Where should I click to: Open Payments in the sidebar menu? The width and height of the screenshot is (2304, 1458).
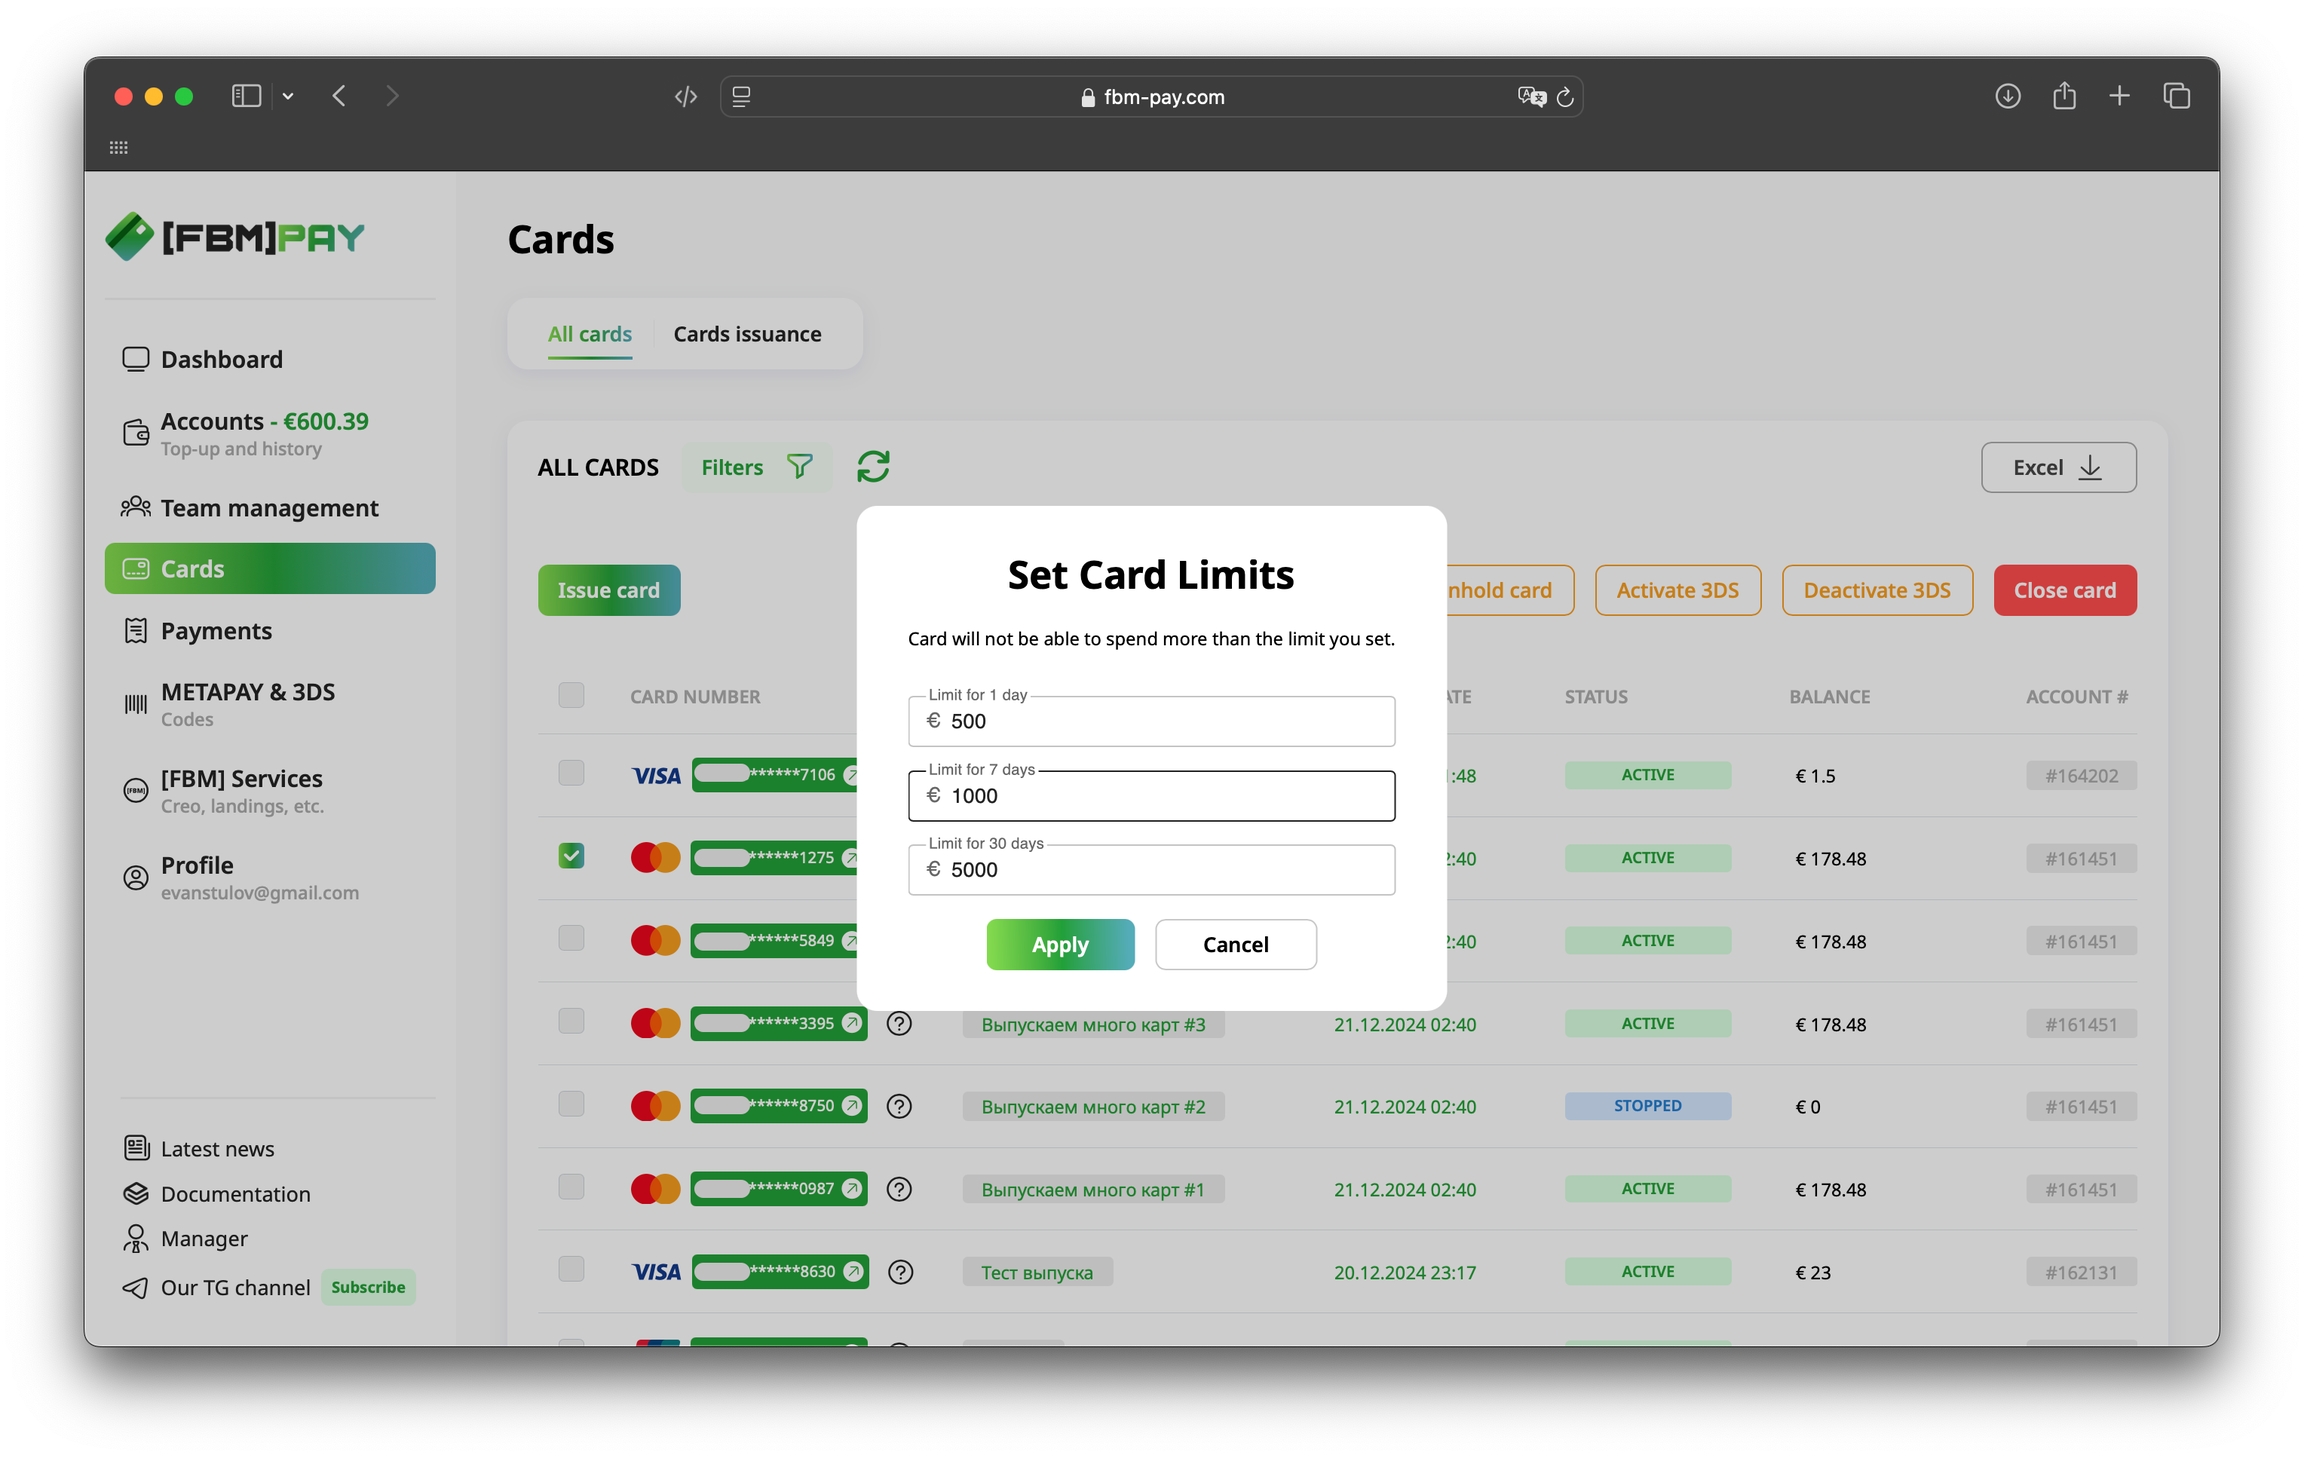pos(216,631)
